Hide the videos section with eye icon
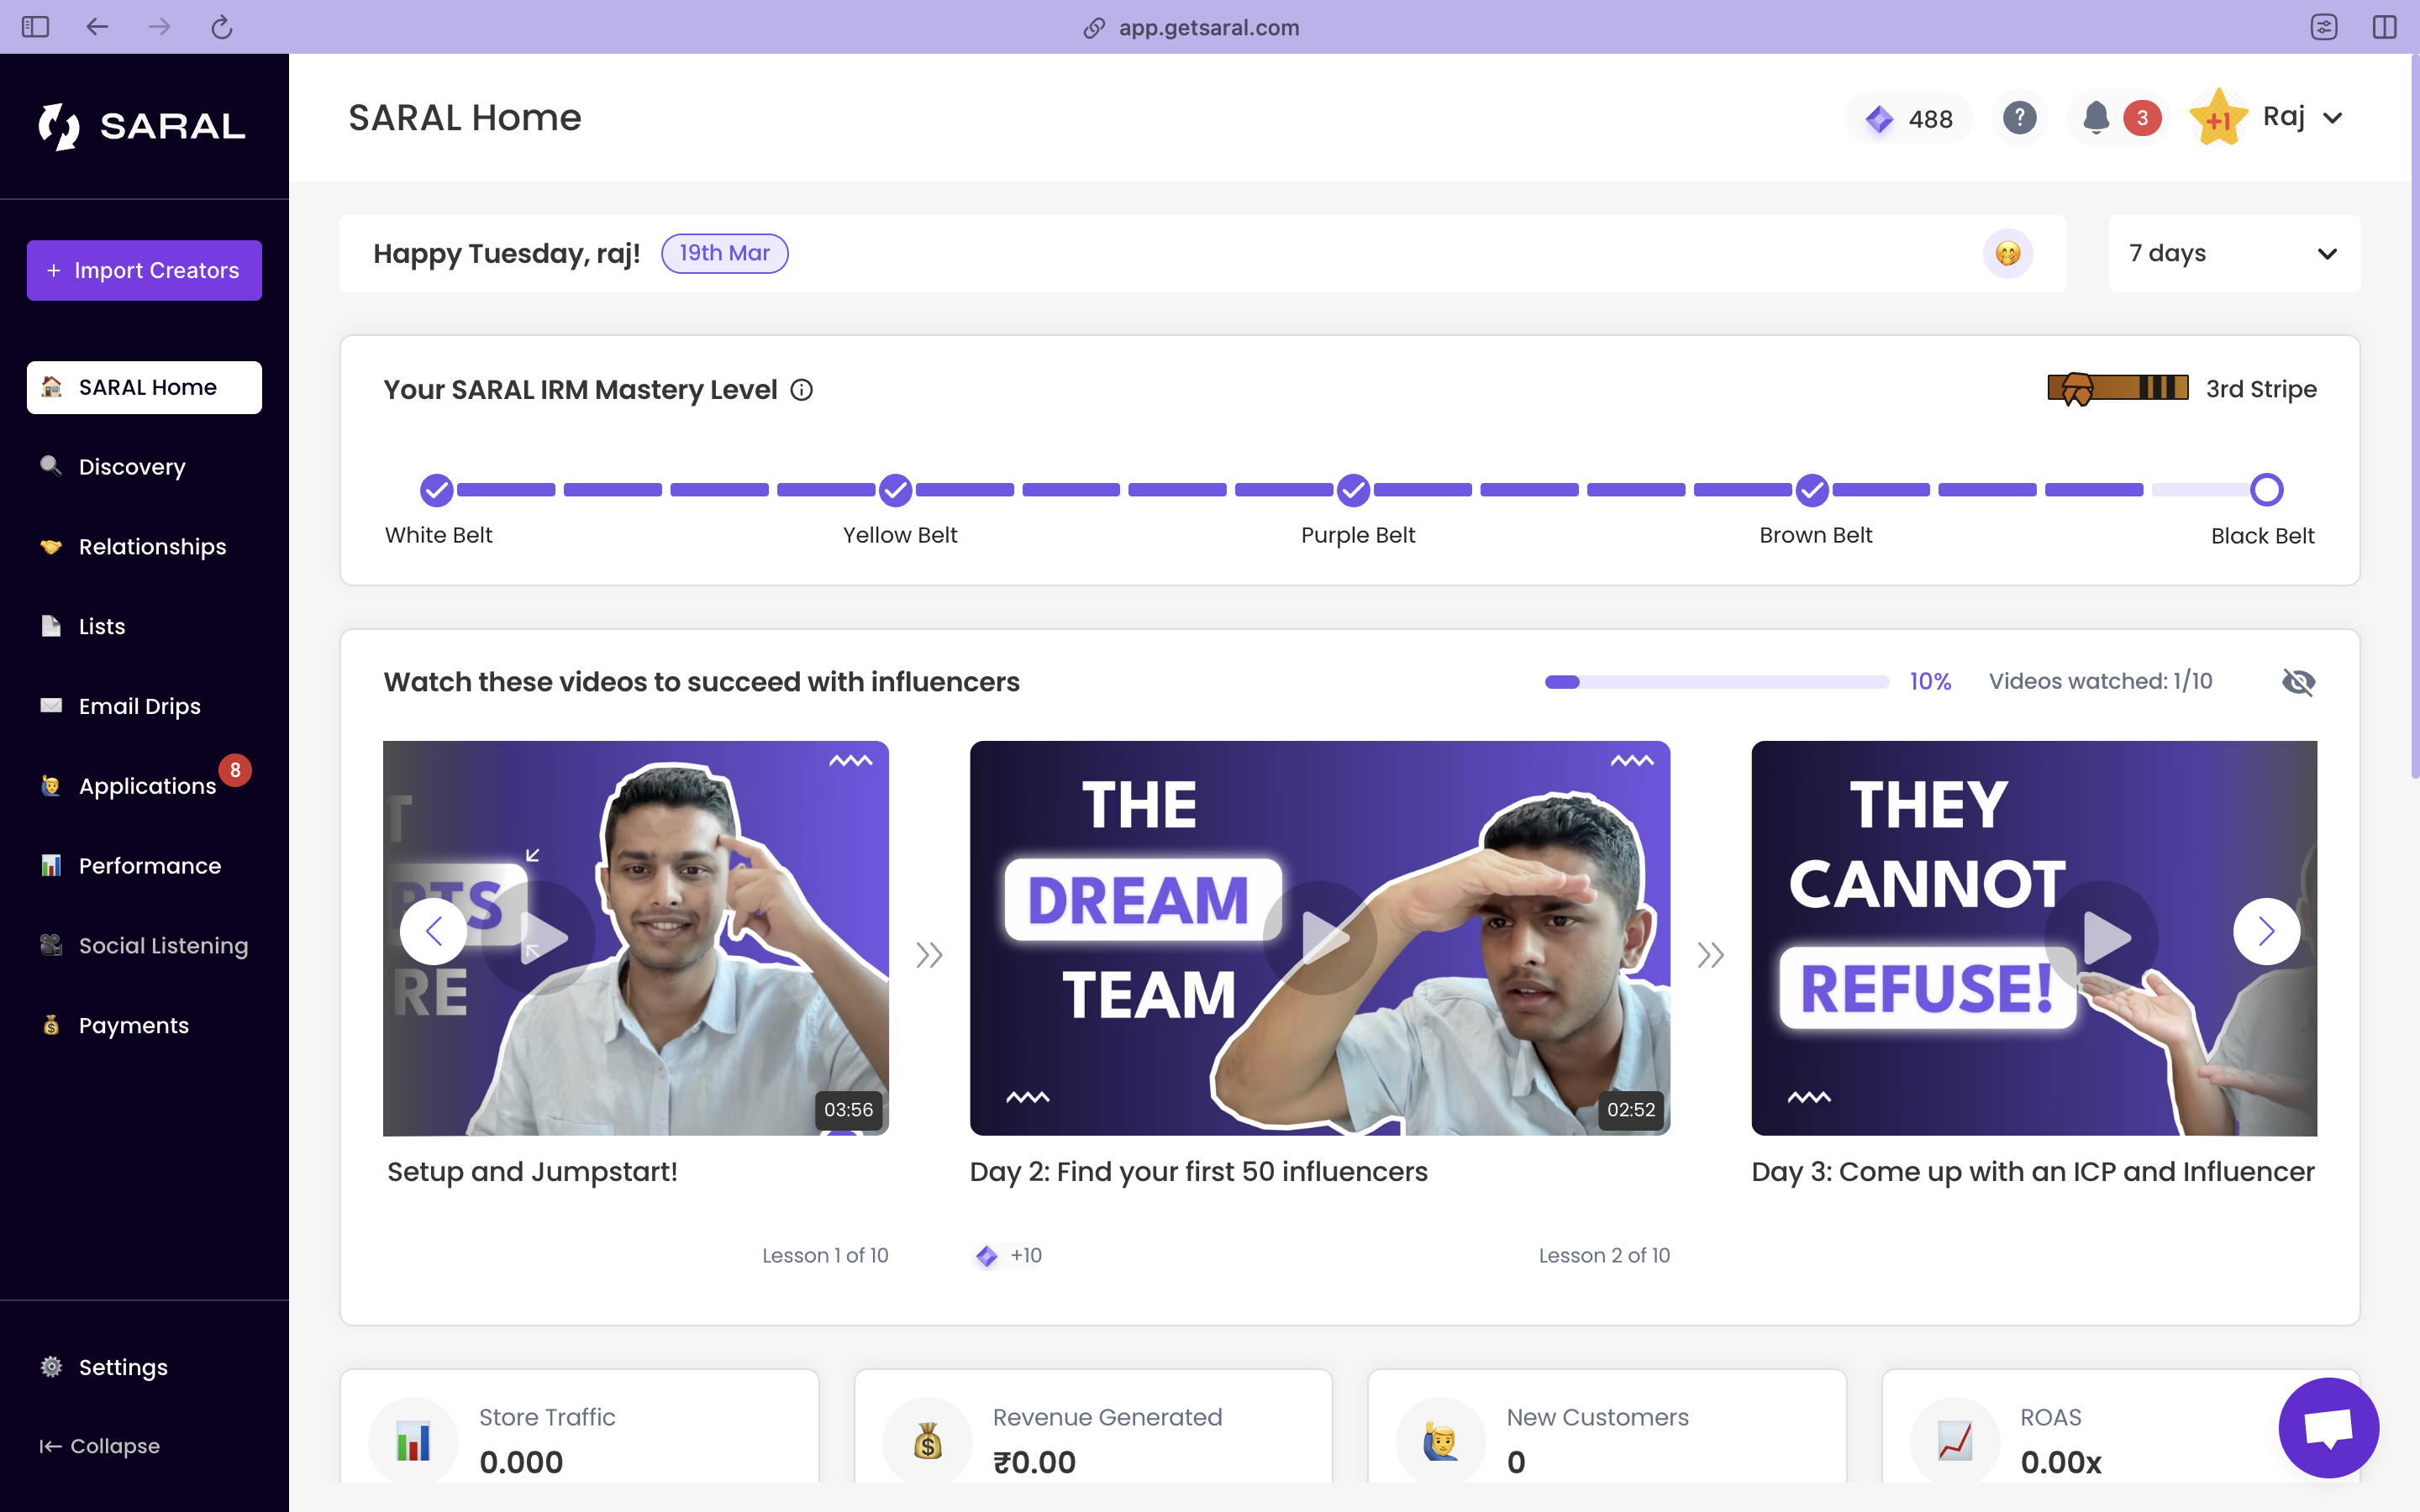 2298,682
